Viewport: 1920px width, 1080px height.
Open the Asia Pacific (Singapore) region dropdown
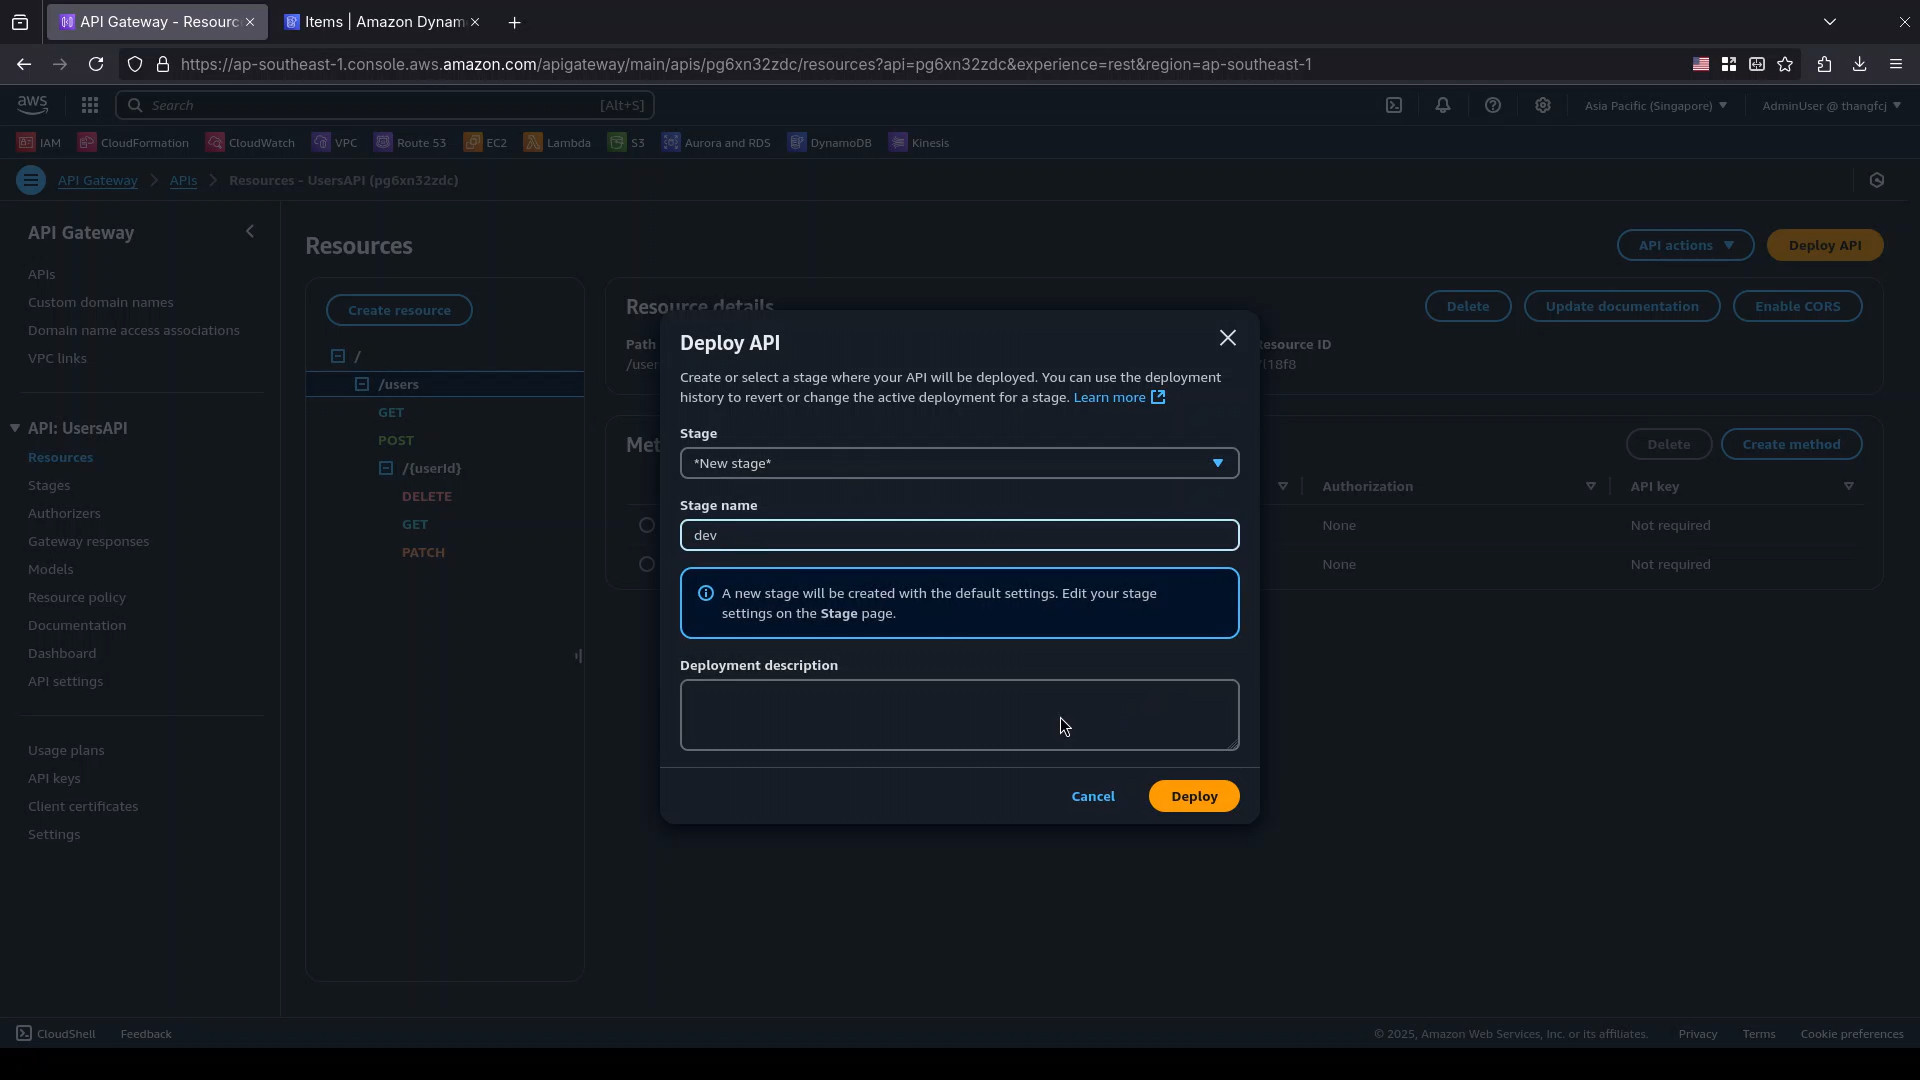coord(1655,105)
